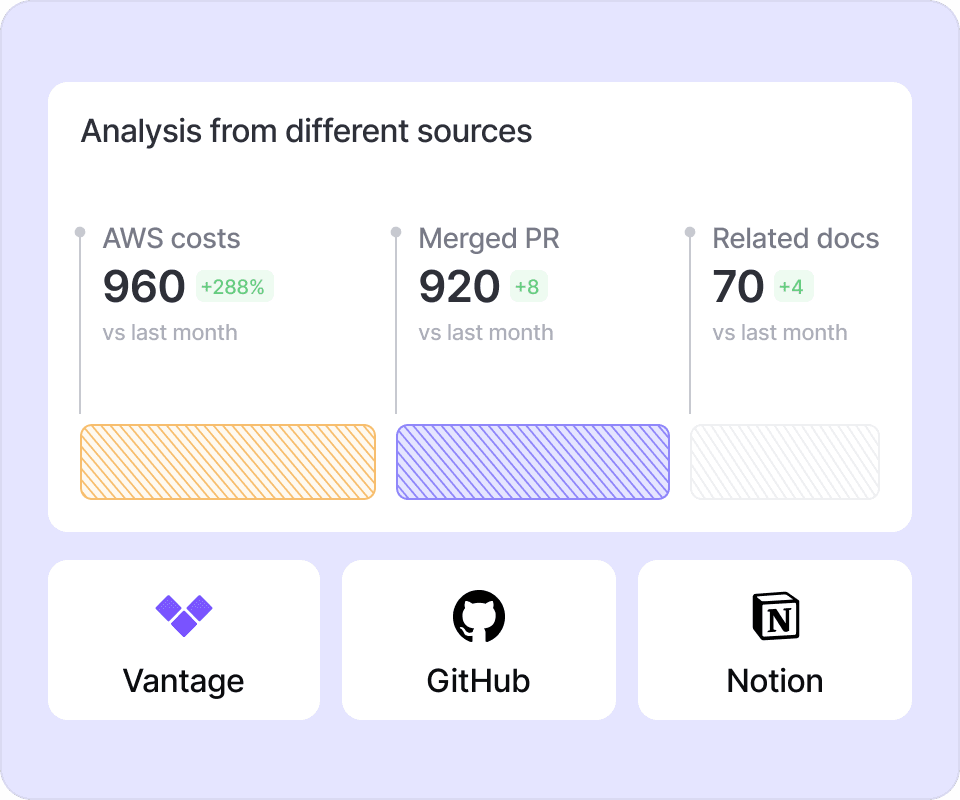The height and width of the screenshot is (800, 960).
Task: Open the GitHub source label
Action: point(478,681)
